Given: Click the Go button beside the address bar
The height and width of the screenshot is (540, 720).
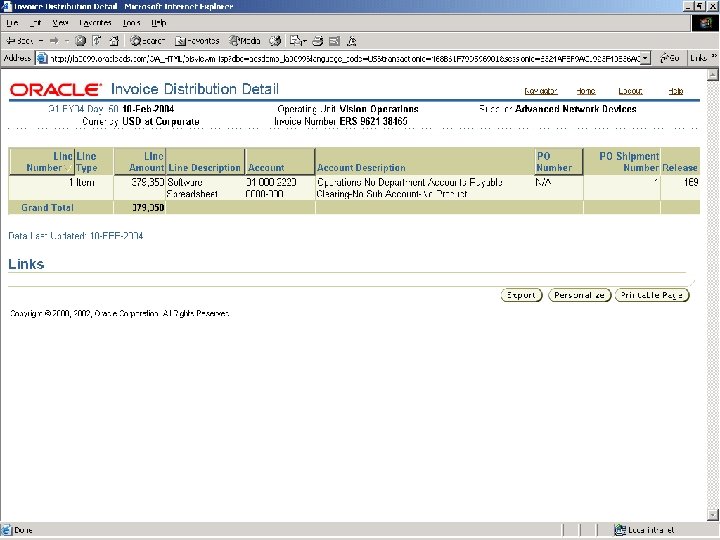Looking at the screenshot, I should coord(669,58).
